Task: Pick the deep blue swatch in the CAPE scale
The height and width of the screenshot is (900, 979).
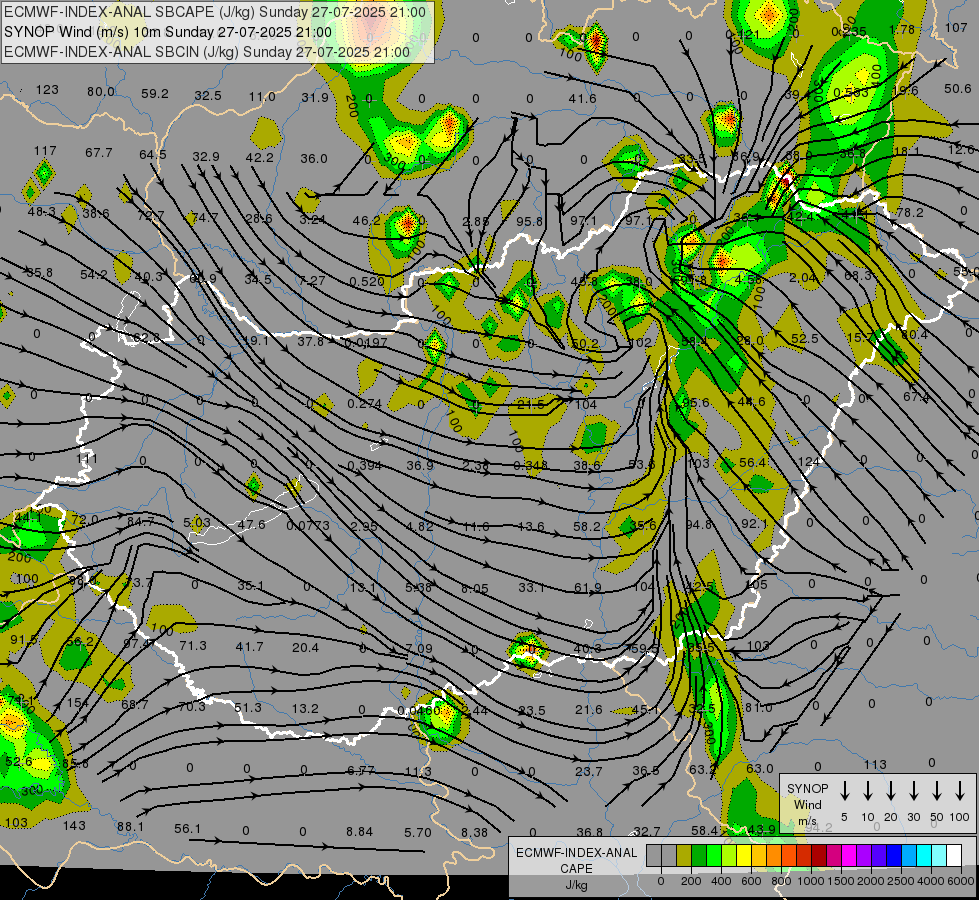Action: [x=893, y=855]
